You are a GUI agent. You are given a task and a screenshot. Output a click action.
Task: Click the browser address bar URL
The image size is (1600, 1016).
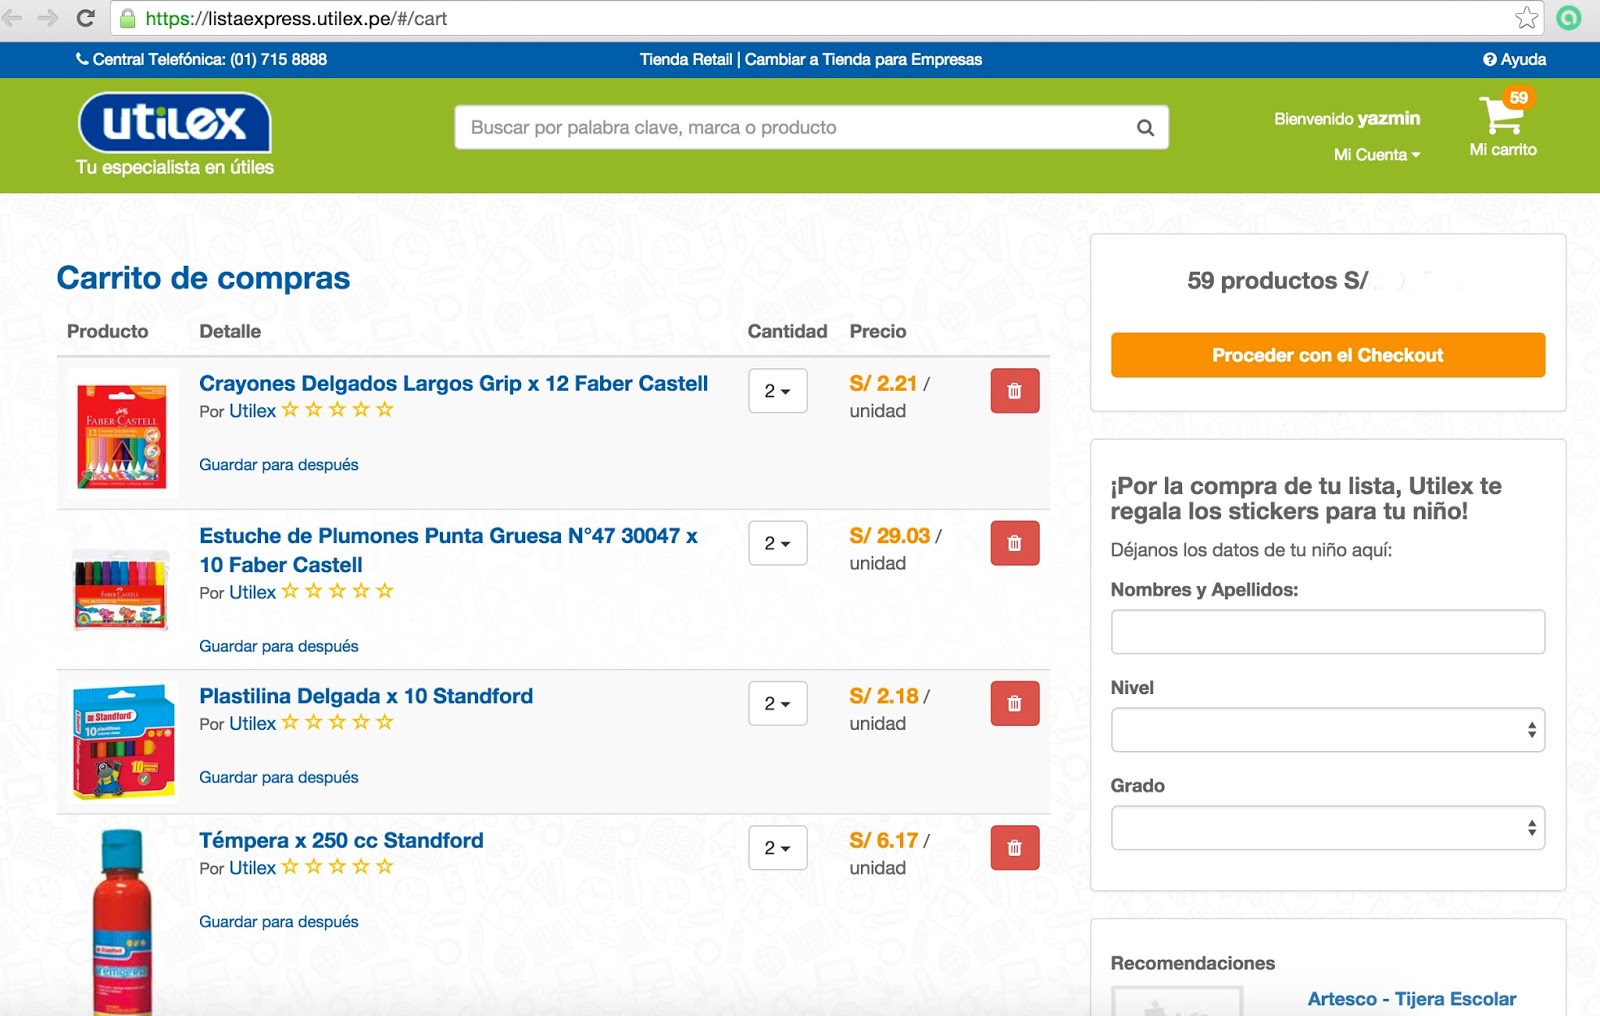[x=296, y=18]
